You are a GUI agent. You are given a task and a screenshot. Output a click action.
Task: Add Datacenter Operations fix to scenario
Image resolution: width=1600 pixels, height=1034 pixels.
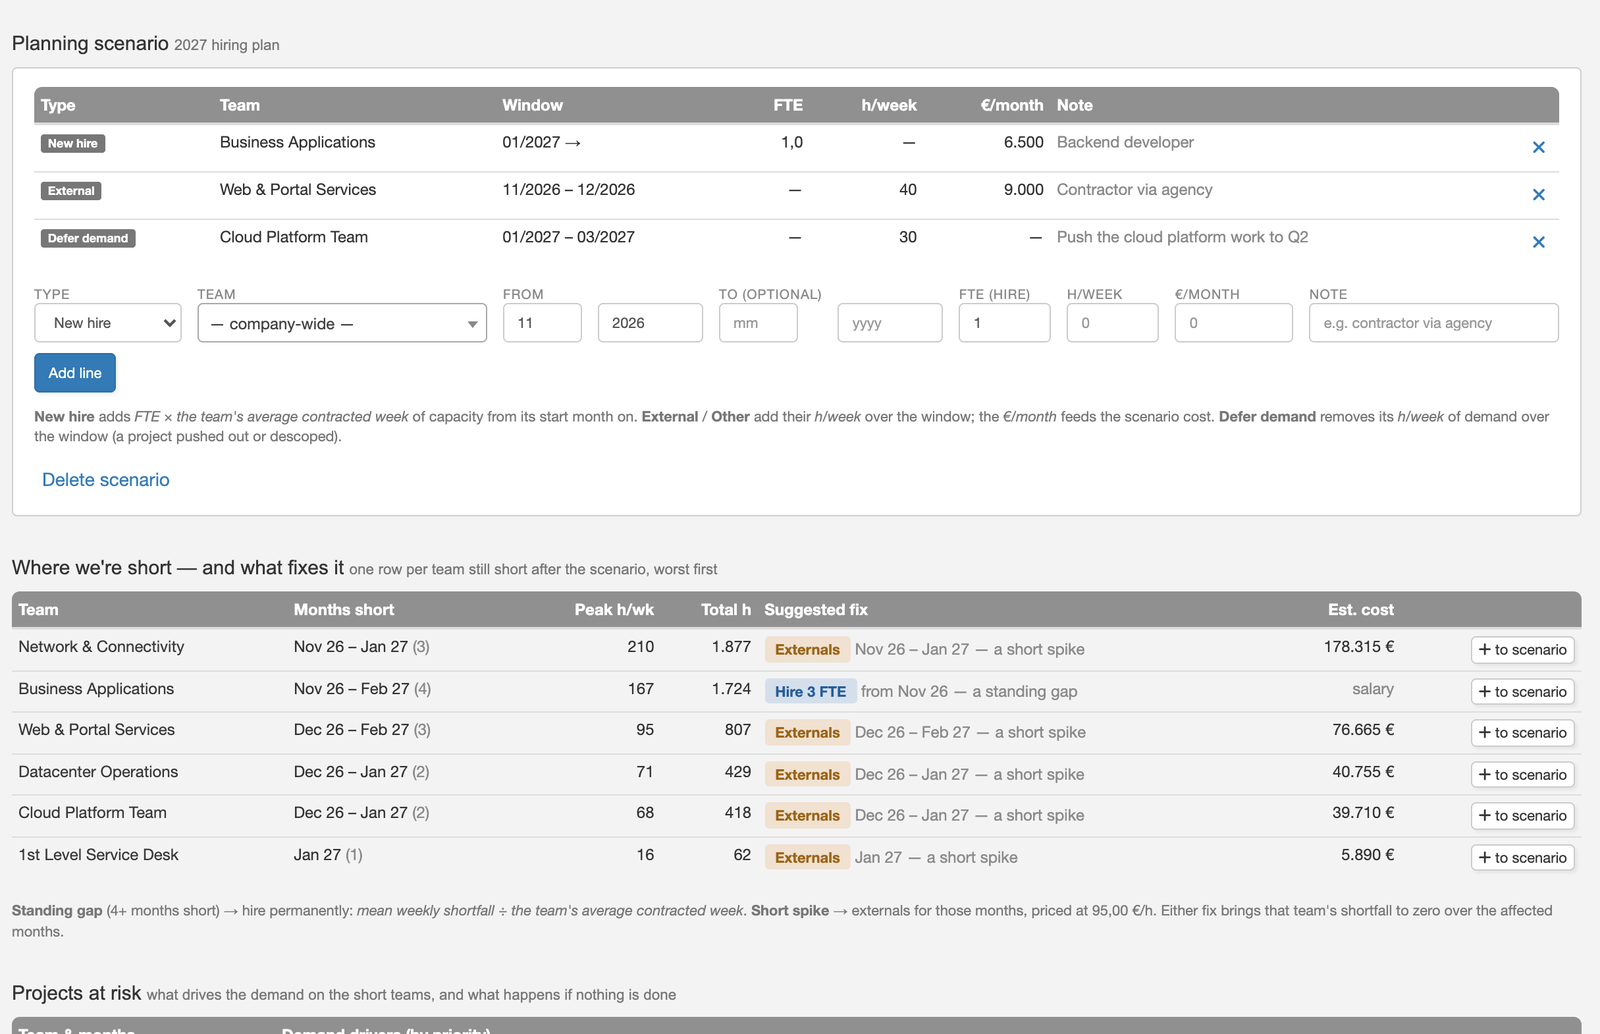tap(1522, 775)
